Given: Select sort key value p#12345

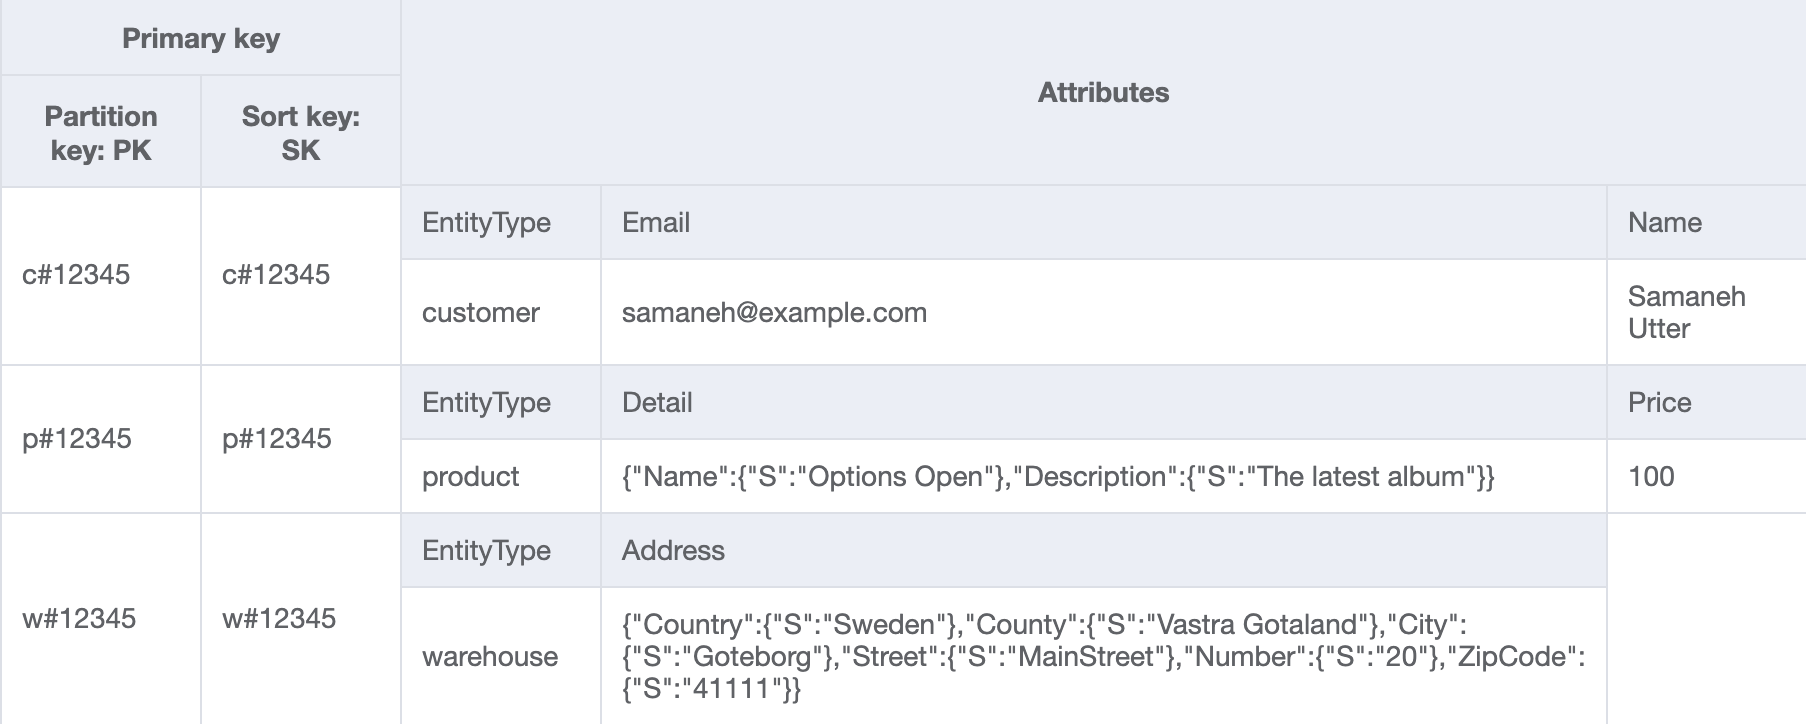Looking at the screenshot, I should click(x=276, y=439).
